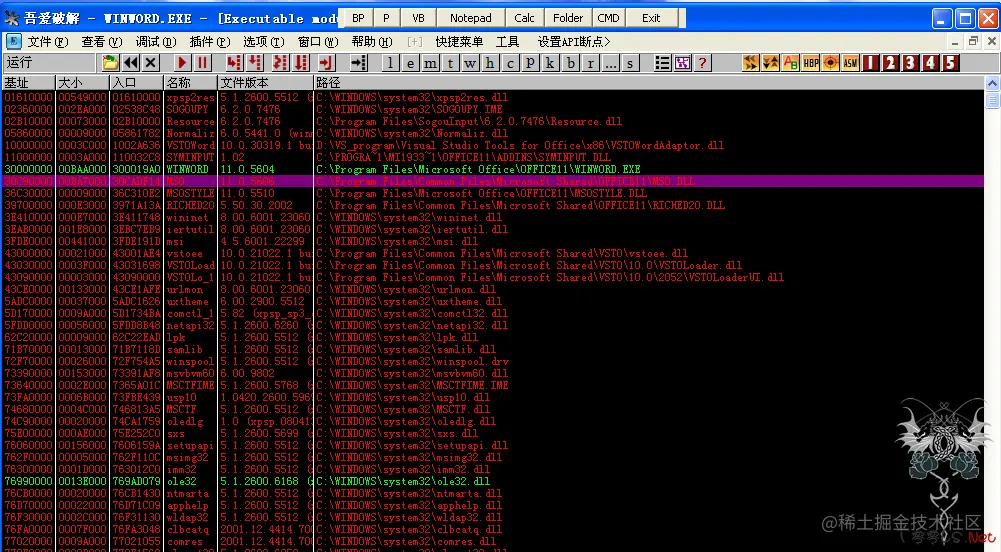This screenshot has height=552, width=1001.
Task: Click the scrollbar up arrow
Action: pyautogui.click(x=992, y=84)
